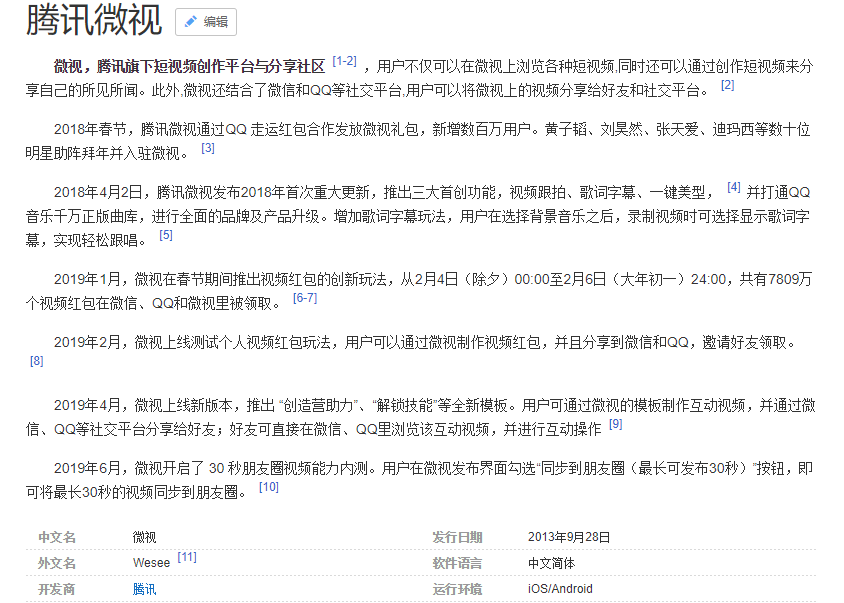
Task: Open citation reference [11] beside Wesee
Action: click(x=187, y=557)
